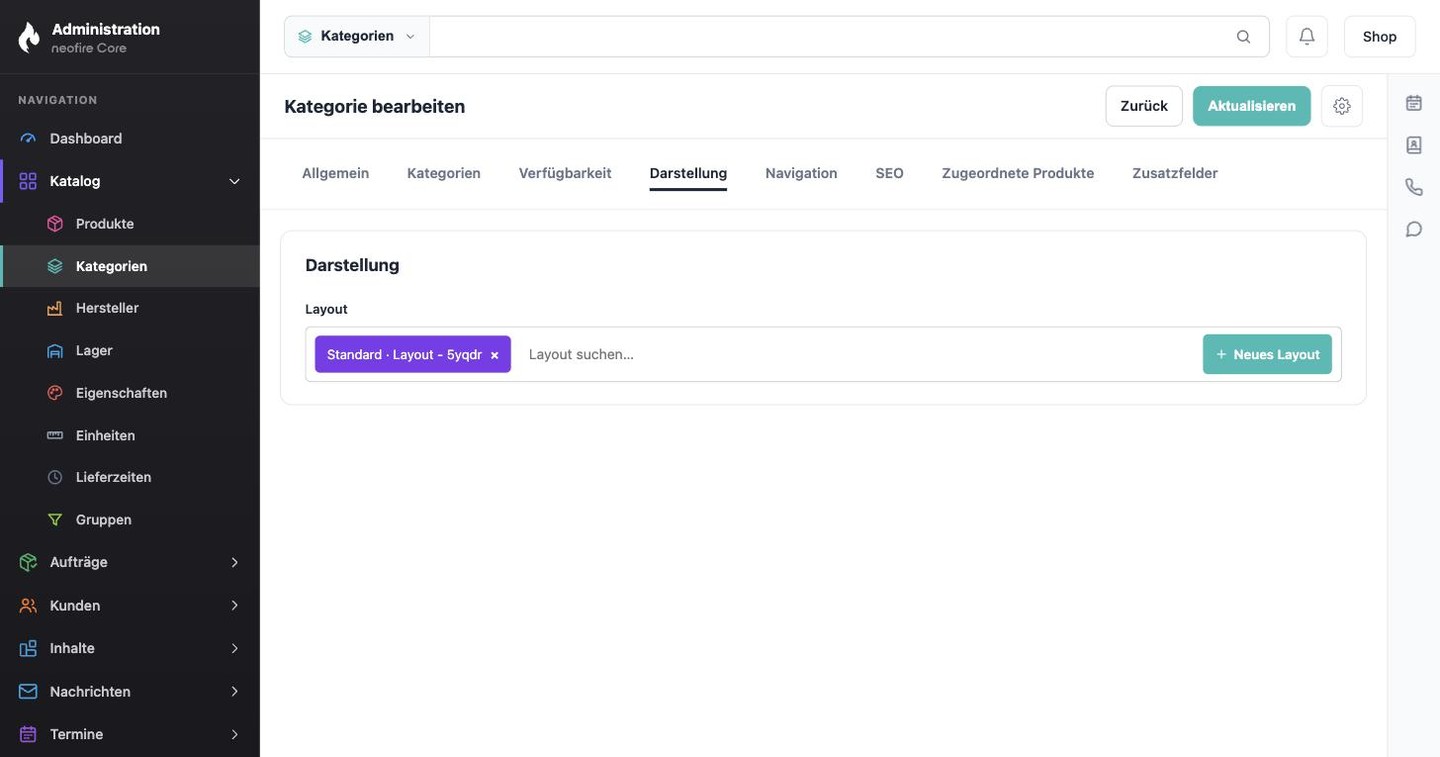Open the Navigation tab
Viewport: 1440px width, 757px height.
[801, 173]
